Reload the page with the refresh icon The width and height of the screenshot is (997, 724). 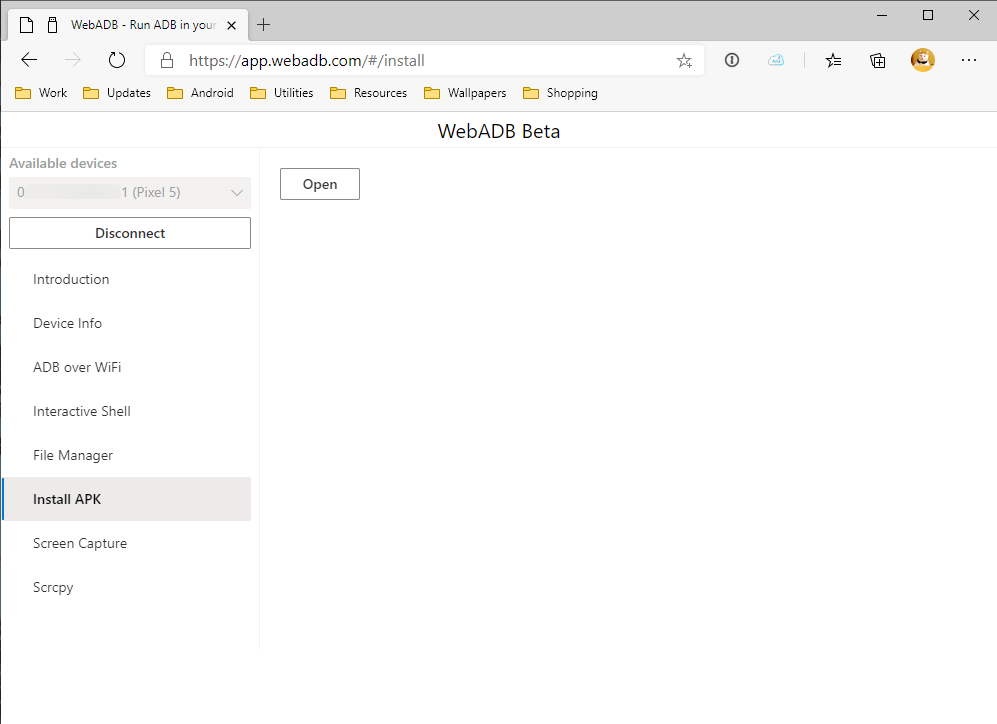tap(117, 60)
